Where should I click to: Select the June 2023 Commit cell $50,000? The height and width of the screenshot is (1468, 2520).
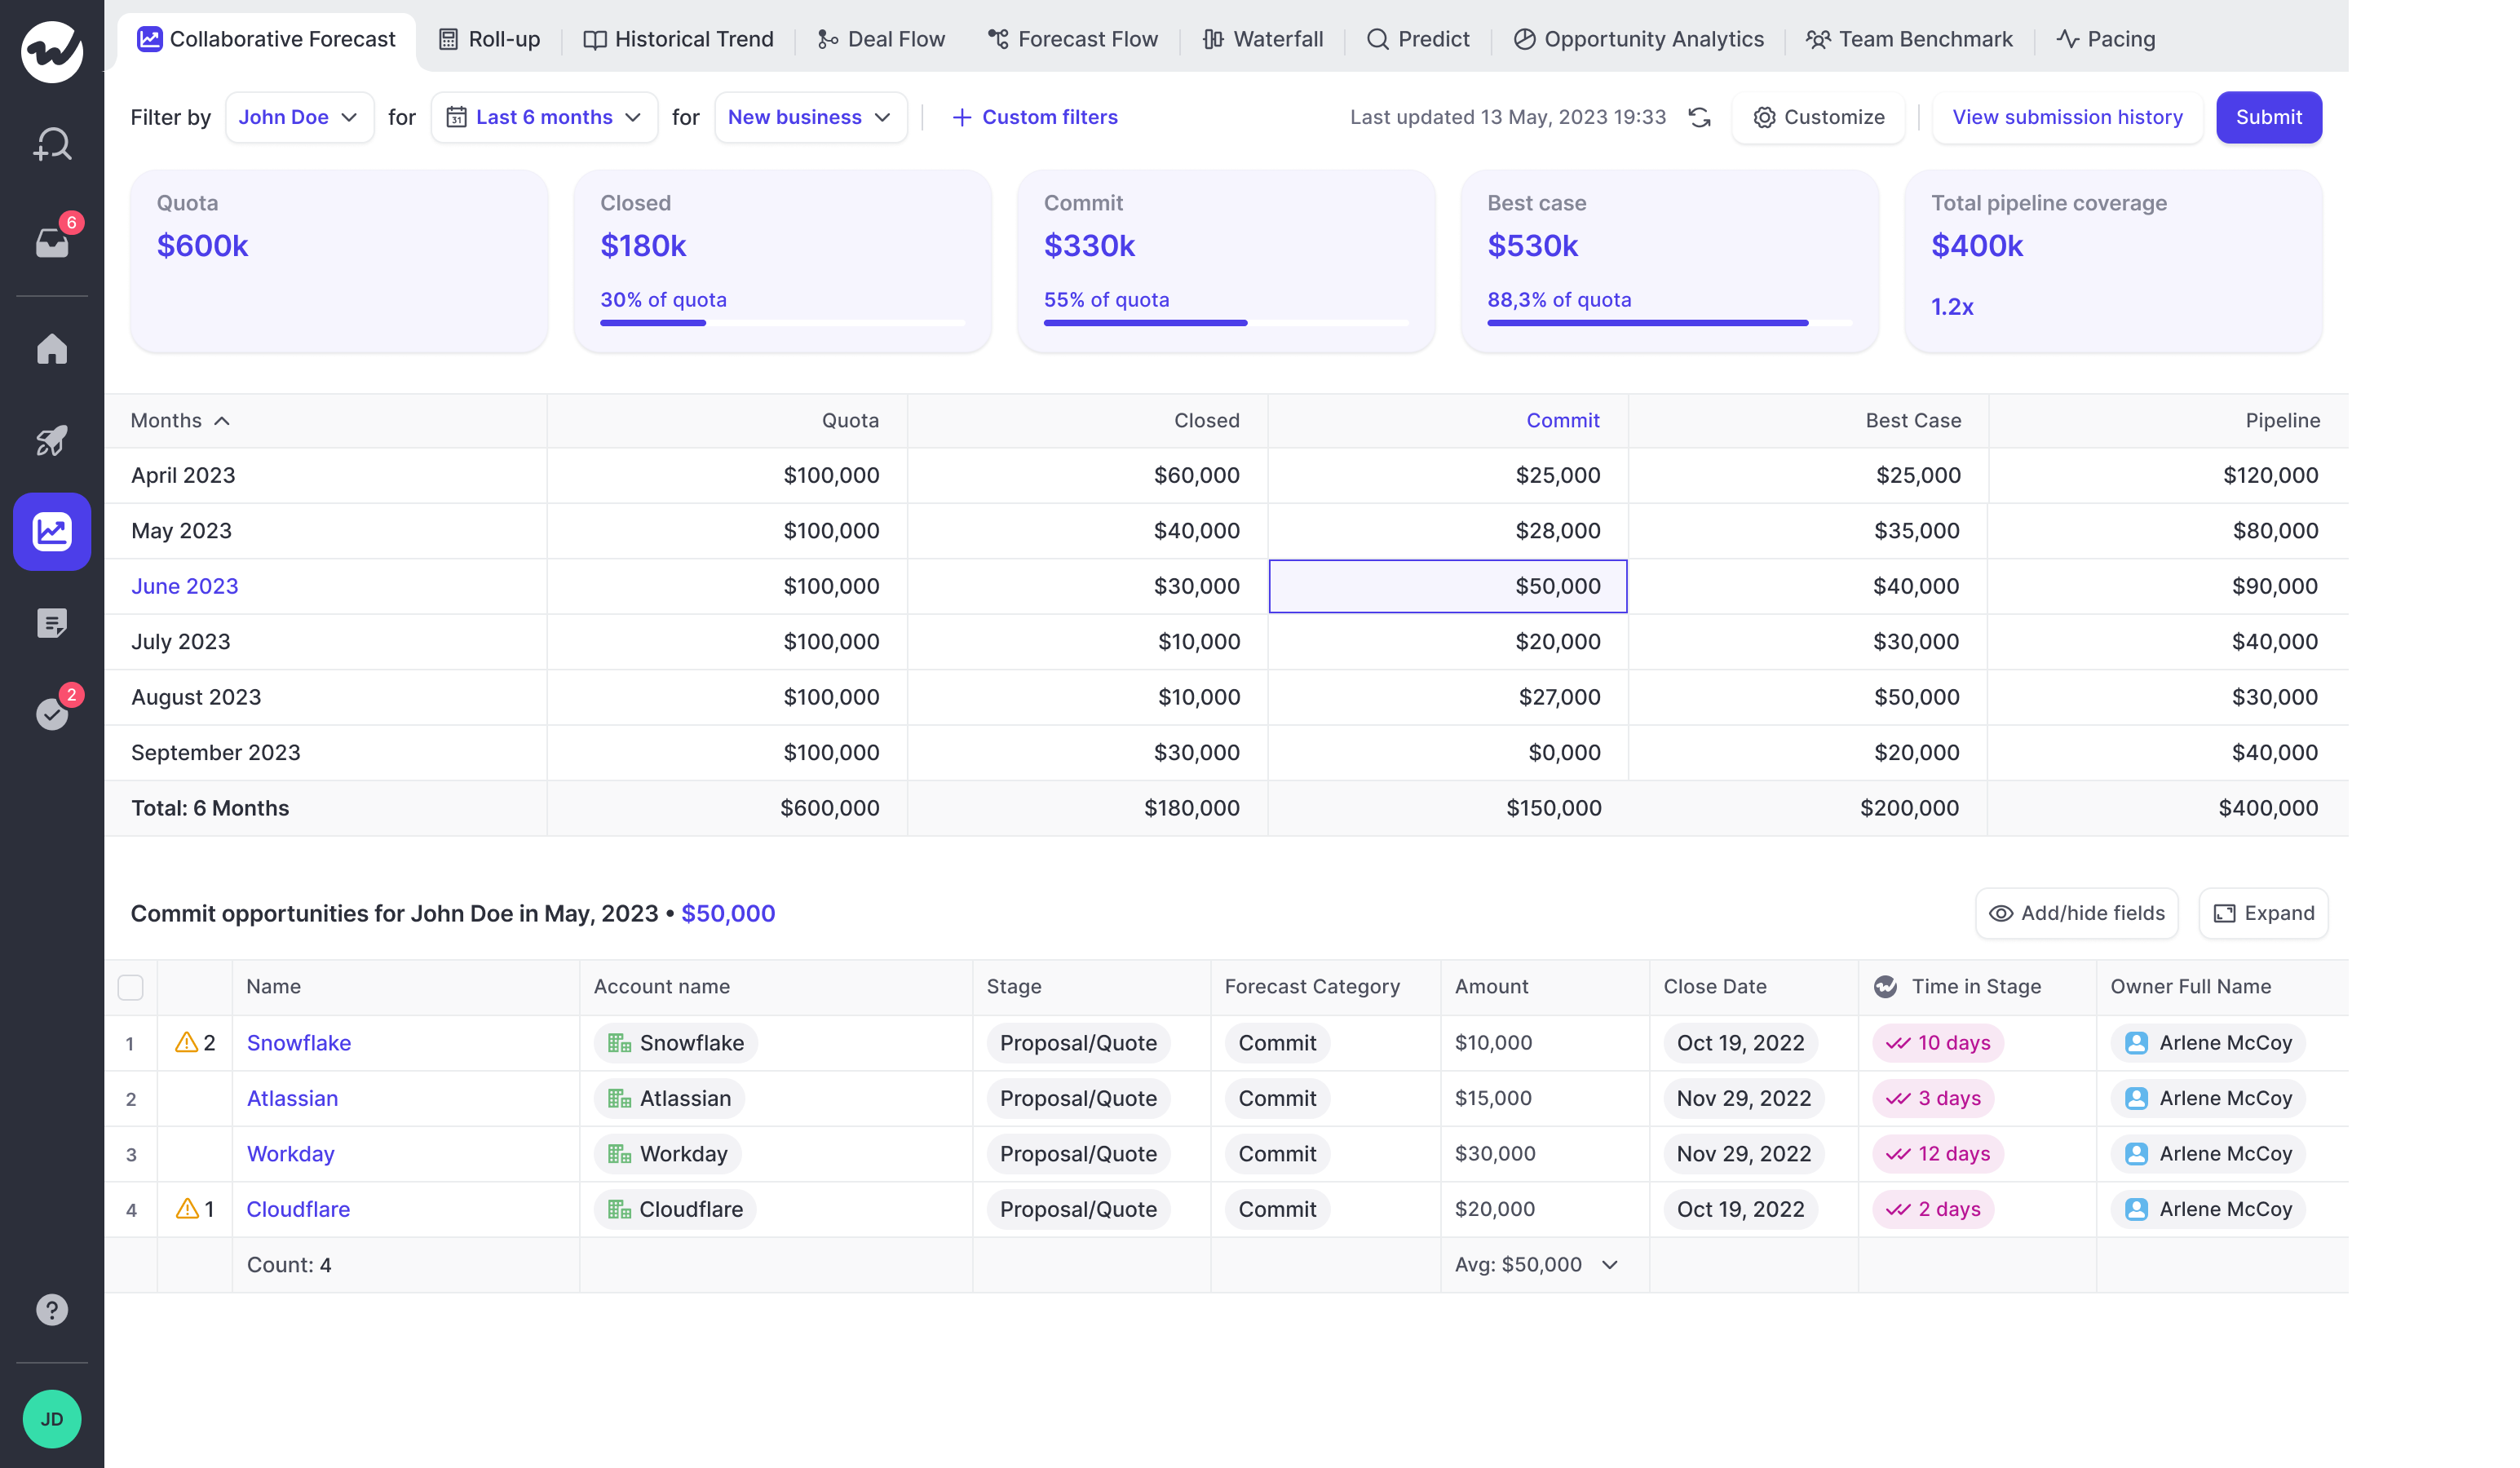(x=1447, y=586)
